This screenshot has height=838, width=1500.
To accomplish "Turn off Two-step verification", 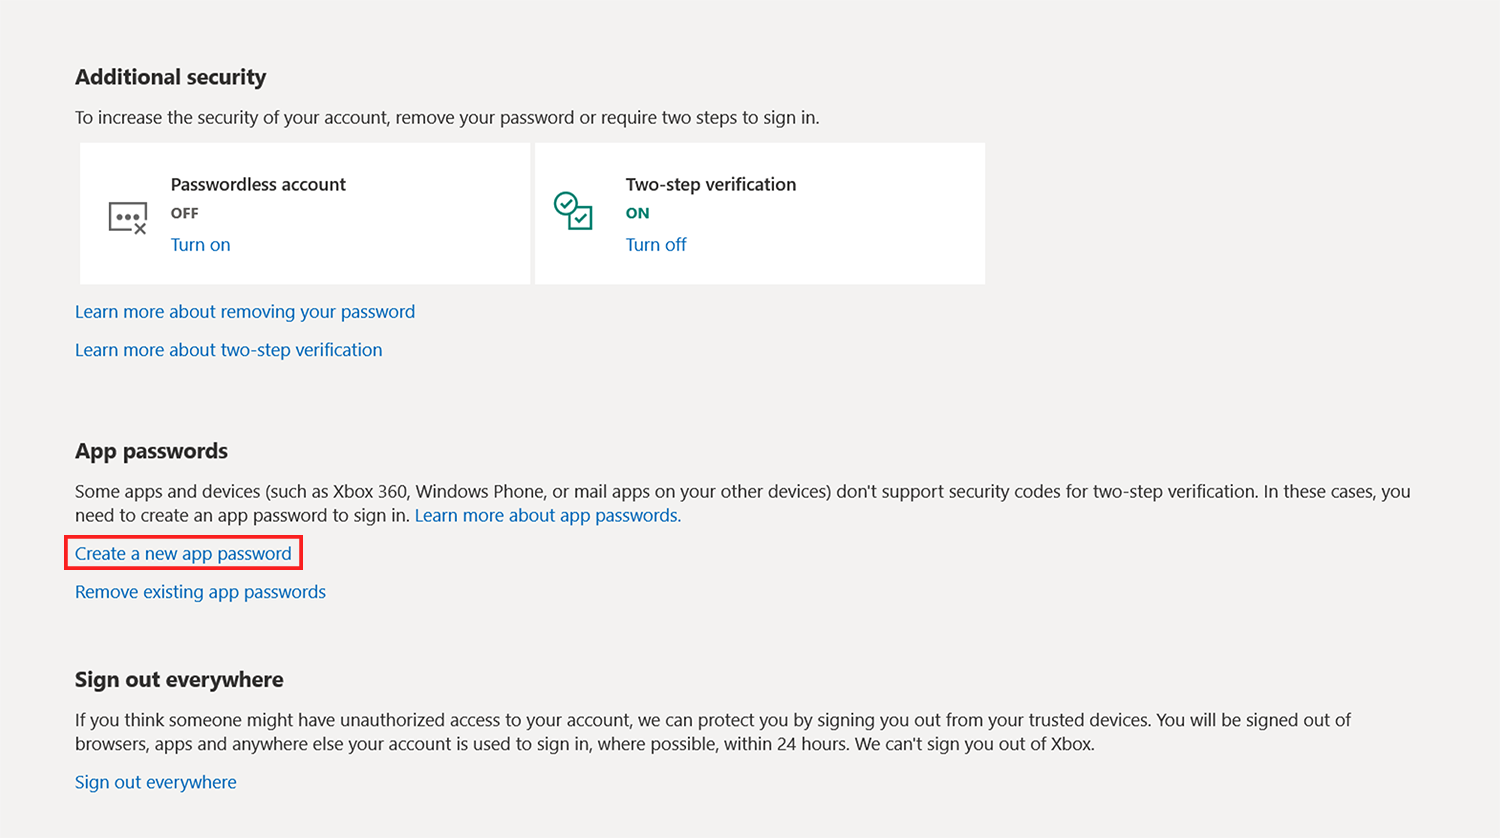I will click(656, 245).
